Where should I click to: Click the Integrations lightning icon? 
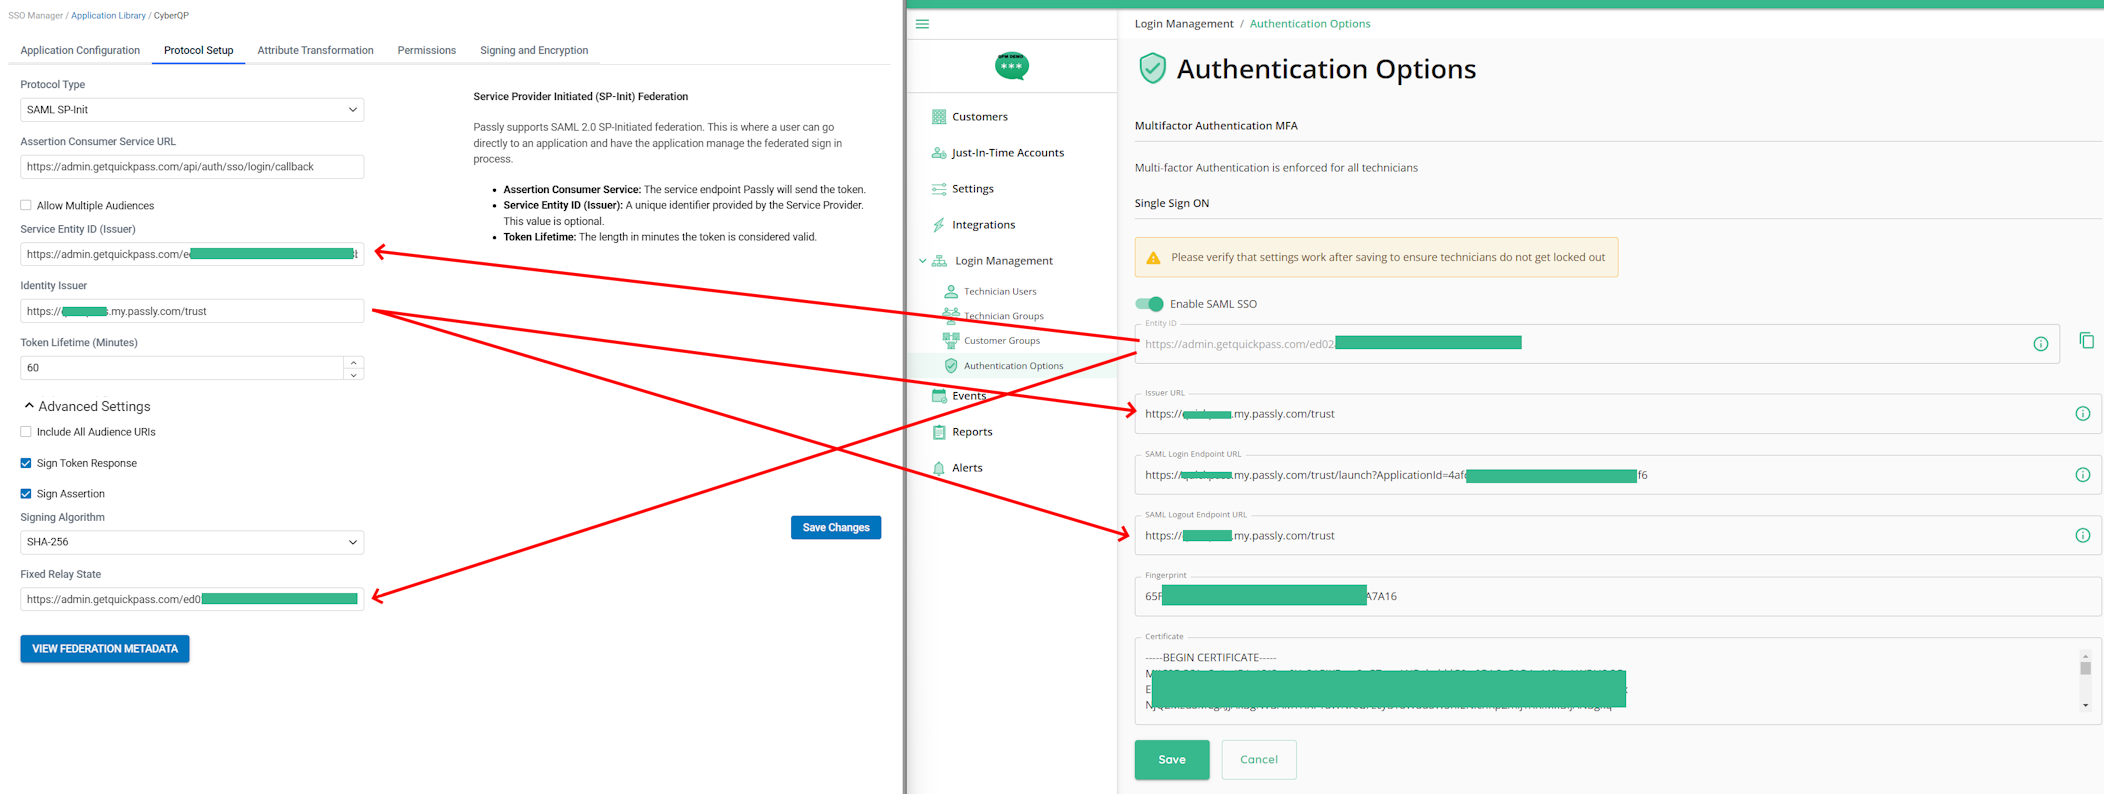(938, 225)
